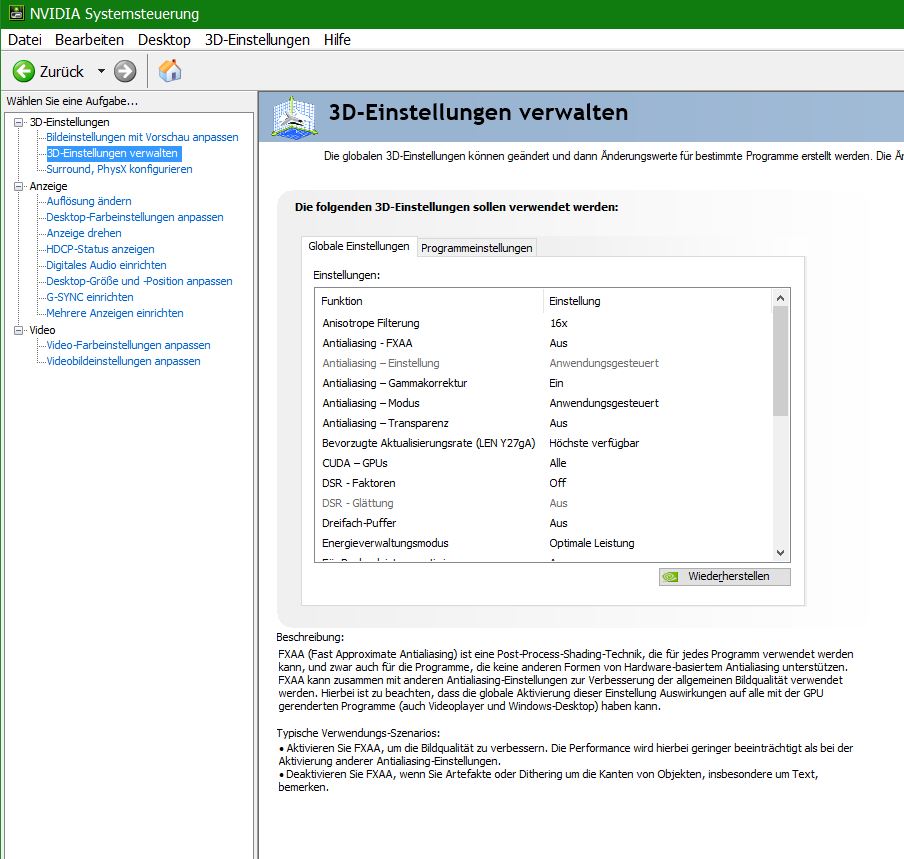Viewport: 904px width, 859px height.
Task: Open the Bearbeiten menu
Action: [89, 40]
